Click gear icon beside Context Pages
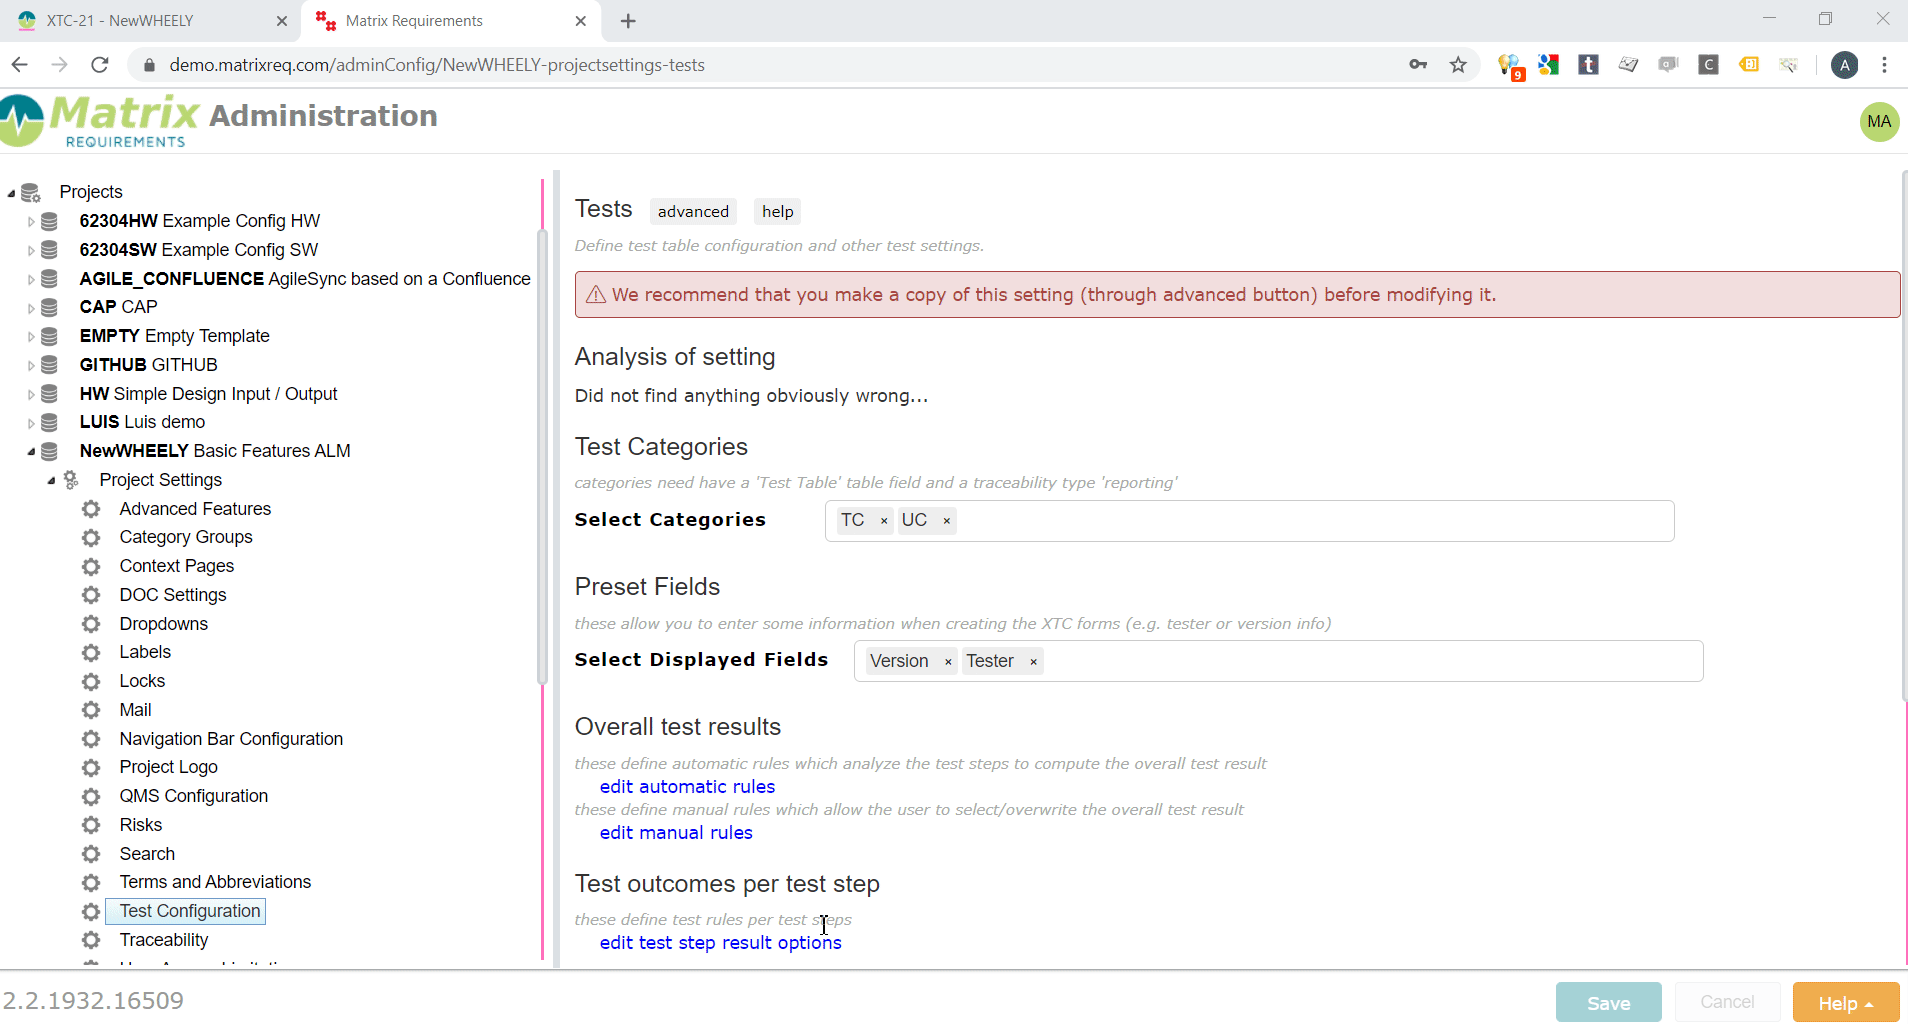Image resolution: width=1908 pixels, height=1024 pixels. [91, 567]
